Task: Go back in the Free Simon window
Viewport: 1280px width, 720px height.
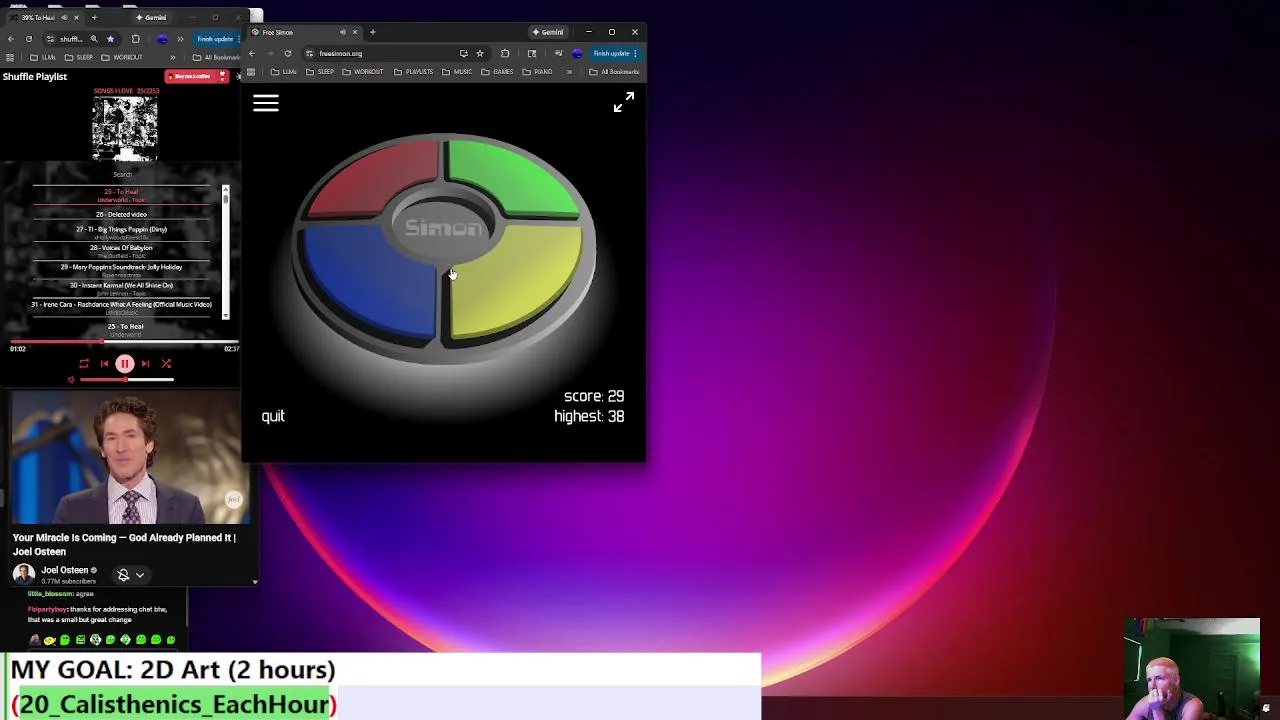Action: click(x=252, y=53)
